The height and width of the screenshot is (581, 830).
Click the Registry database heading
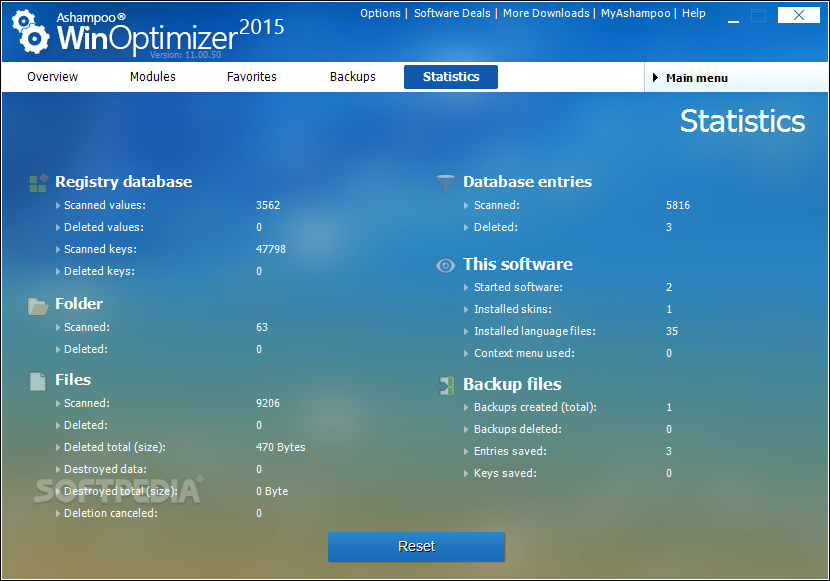123,181
